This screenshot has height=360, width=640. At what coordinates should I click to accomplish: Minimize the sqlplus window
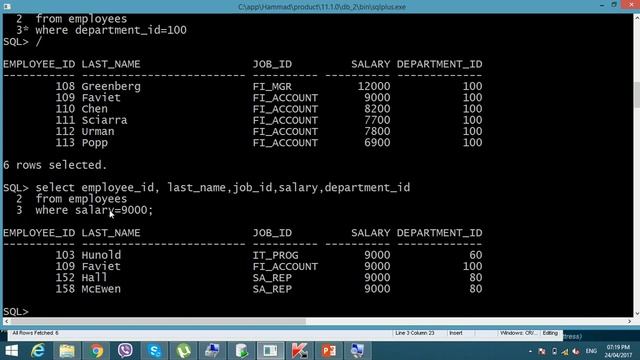click(x=602, y=5)
